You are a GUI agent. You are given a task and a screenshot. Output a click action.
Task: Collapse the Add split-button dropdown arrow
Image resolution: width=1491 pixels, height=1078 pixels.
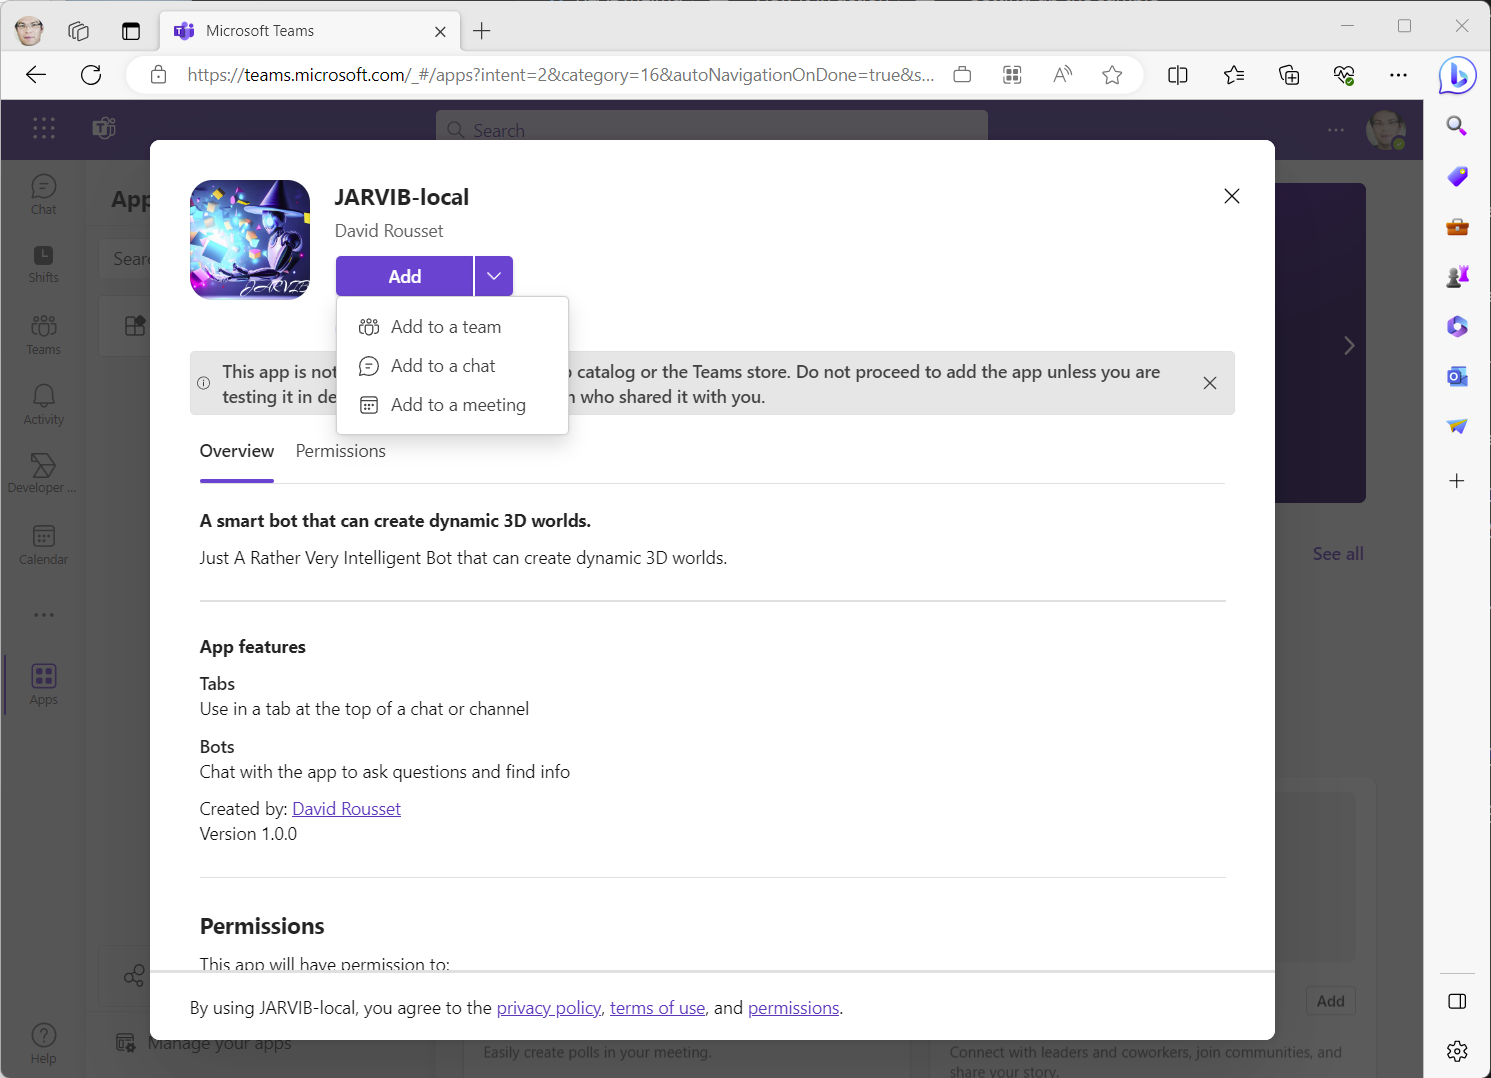point(494,276)
